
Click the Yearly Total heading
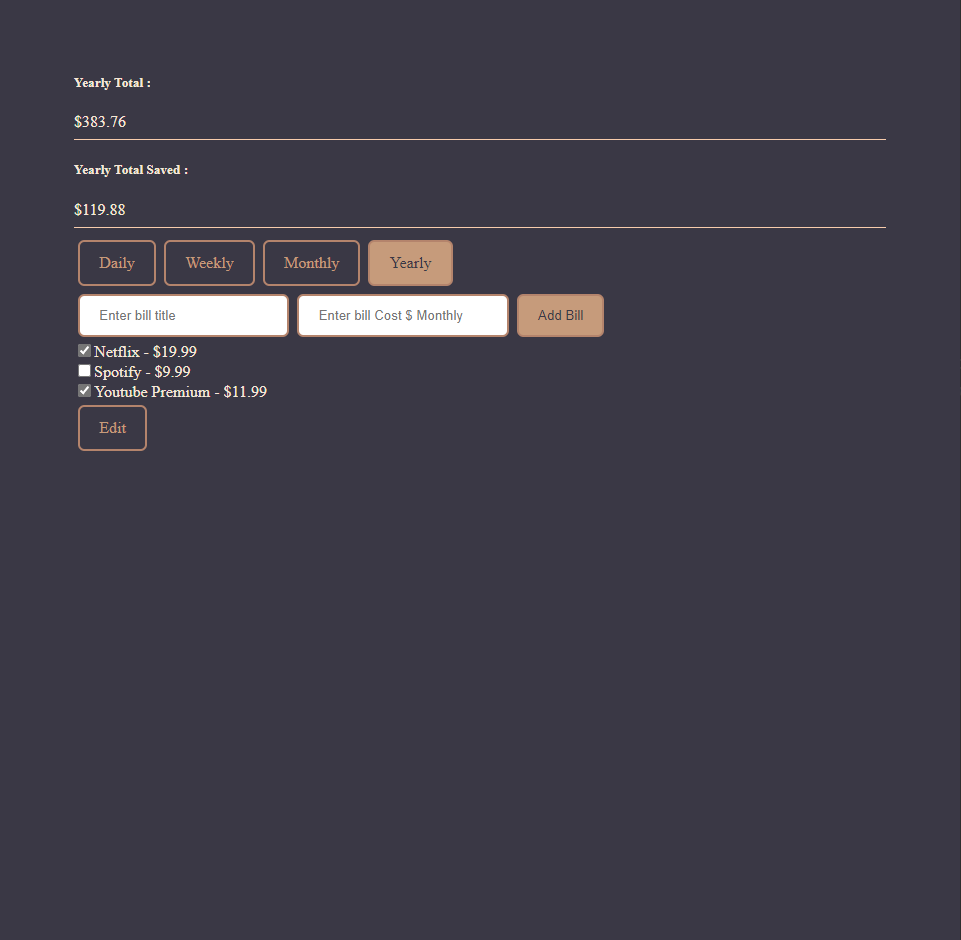pos(112,83)
